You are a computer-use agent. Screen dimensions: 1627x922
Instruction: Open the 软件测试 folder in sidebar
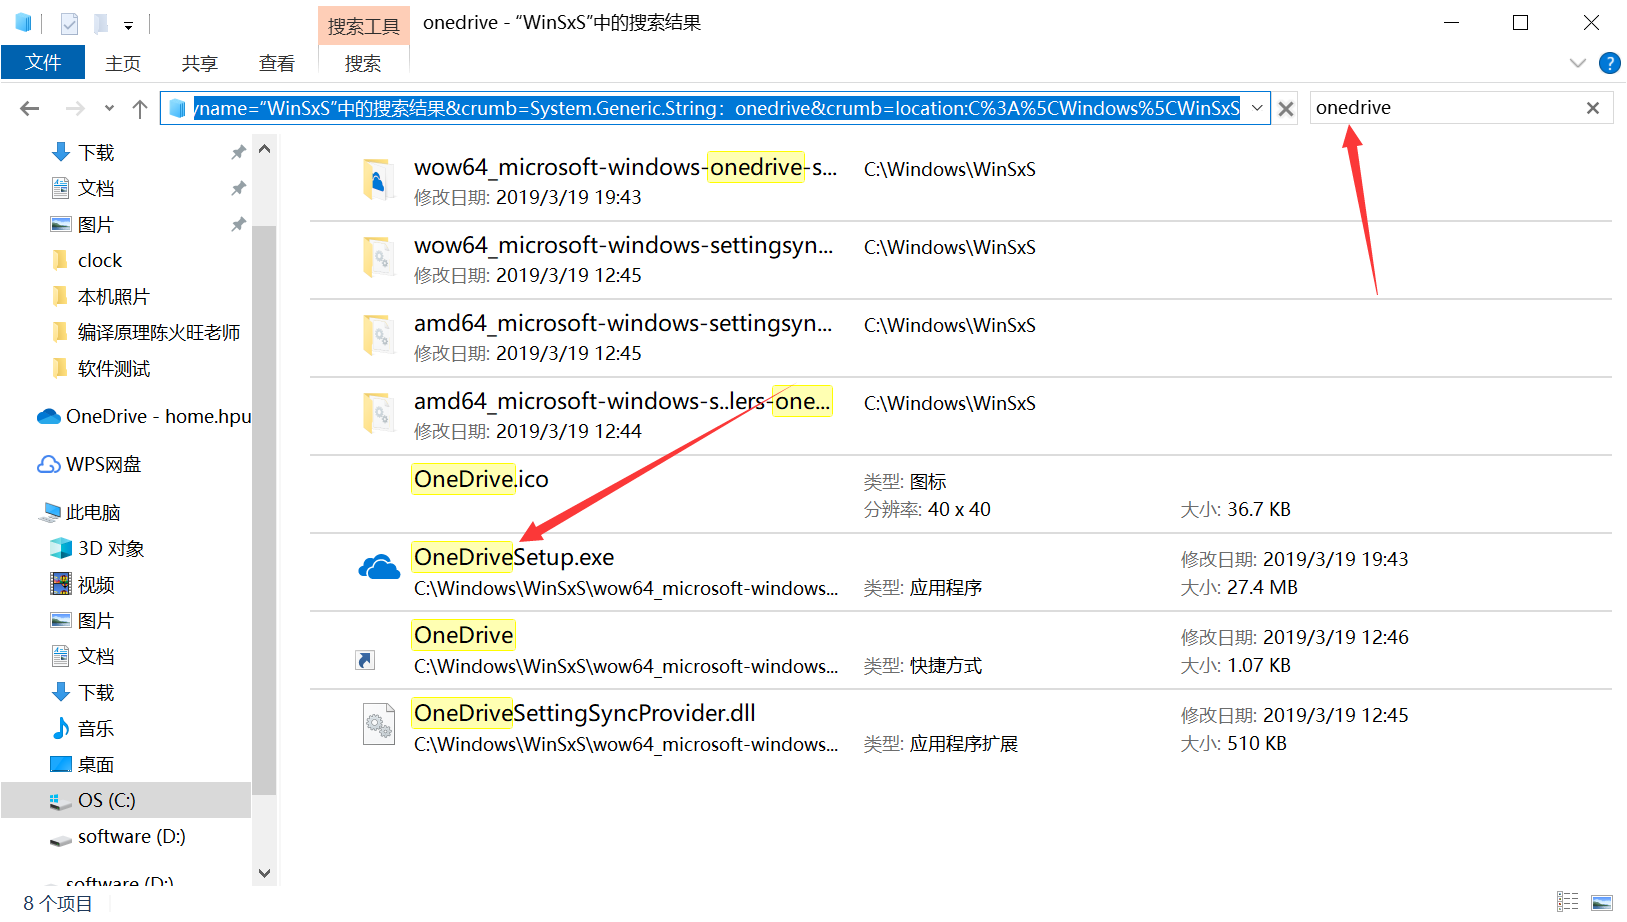113,368
